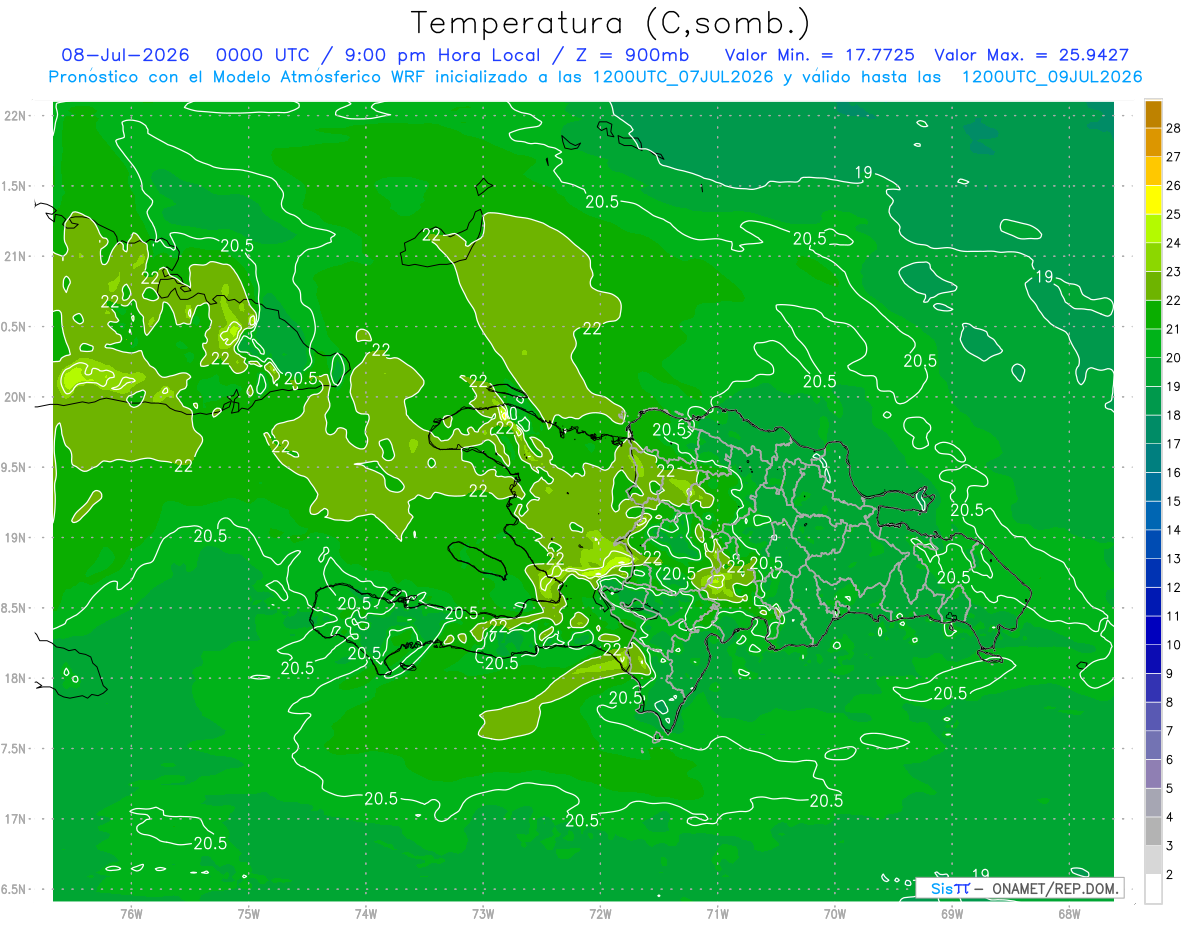Click the '28' value on the color scale
This screenshot has width=1200, height=927.
point(1173,127)
